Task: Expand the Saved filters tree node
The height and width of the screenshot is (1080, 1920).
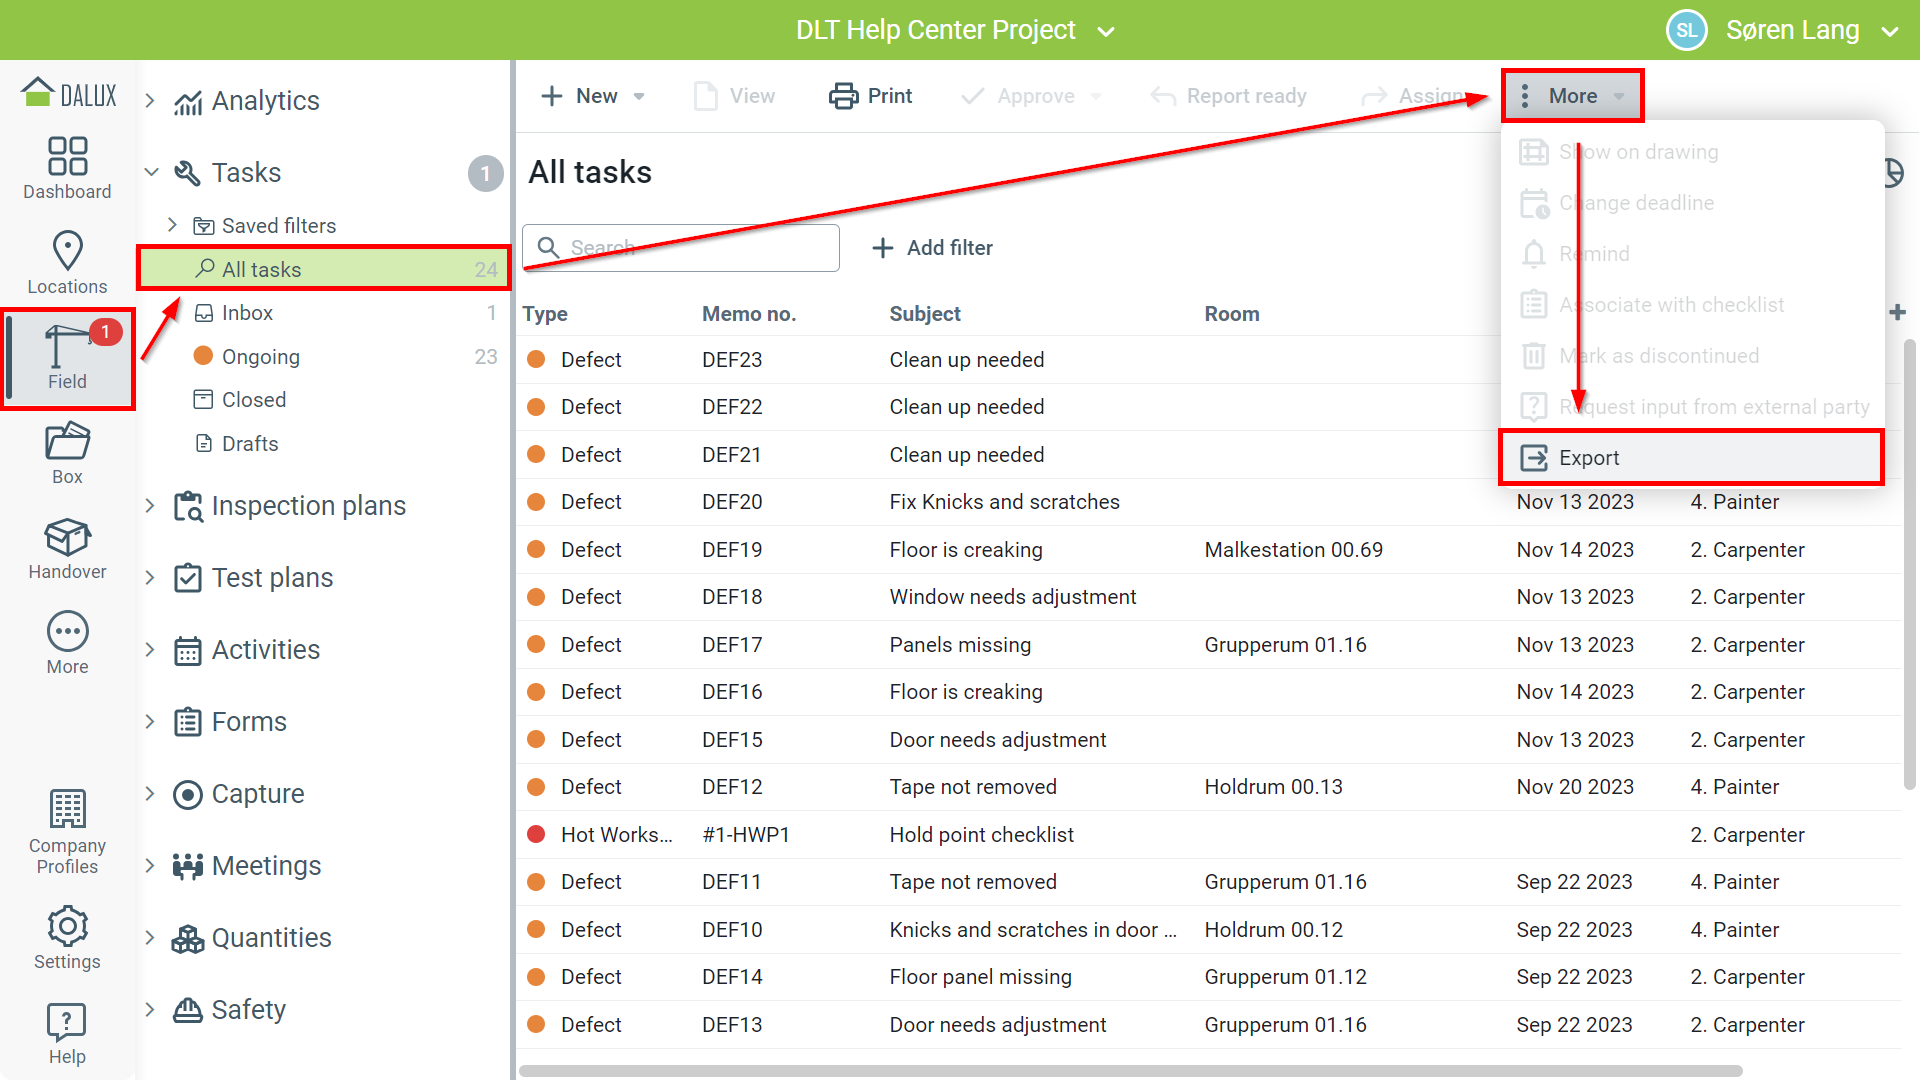Action: coord(172,226)
